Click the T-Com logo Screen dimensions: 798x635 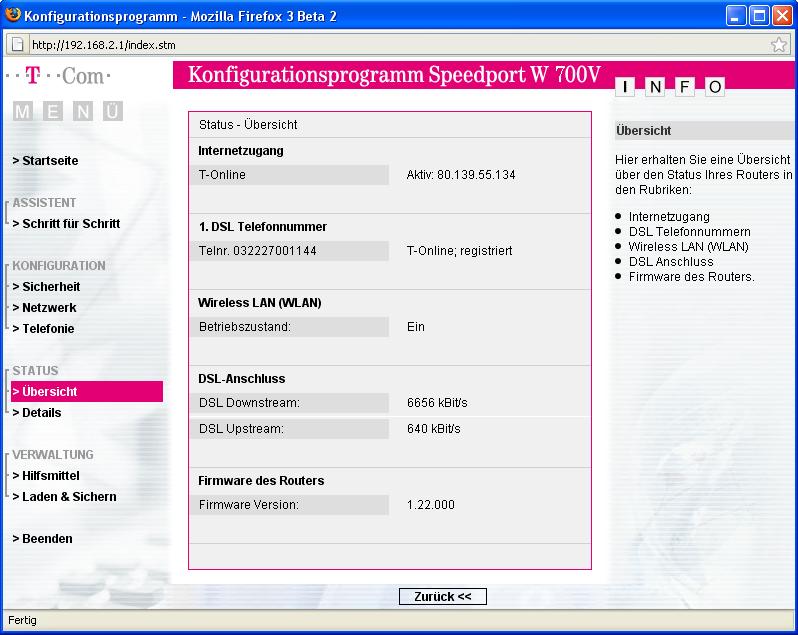click(x=59, y=76)
